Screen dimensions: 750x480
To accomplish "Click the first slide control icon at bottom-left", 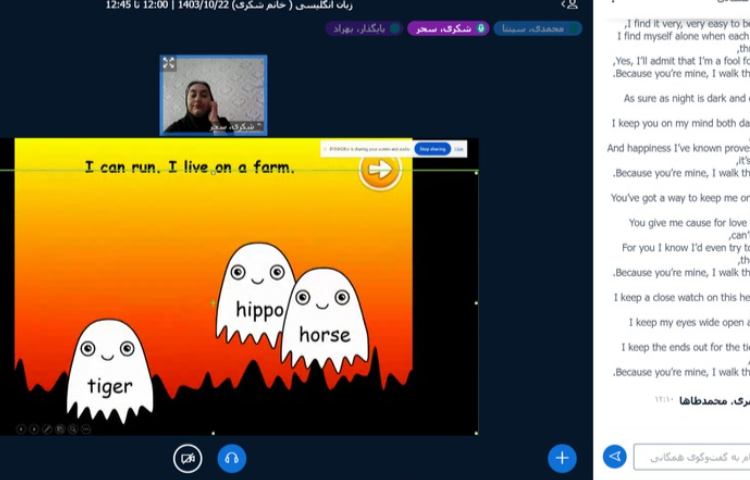I will pyautogui.click(x=21, y=428).
